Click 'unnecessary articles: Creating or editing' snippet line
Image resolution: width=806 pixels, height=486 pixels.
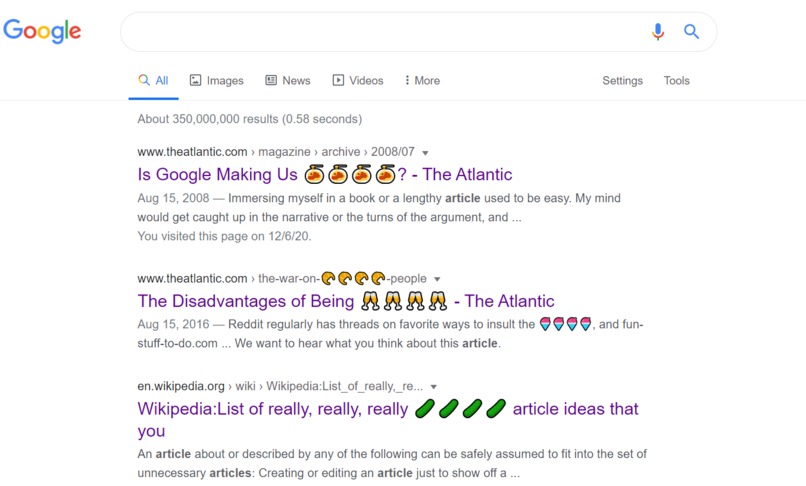pyautogui.click(x=328, y=473)
